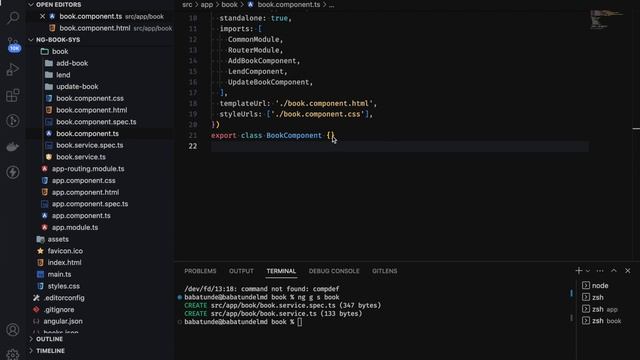Select the TERMINAL tab

click(x=281, y=271)
